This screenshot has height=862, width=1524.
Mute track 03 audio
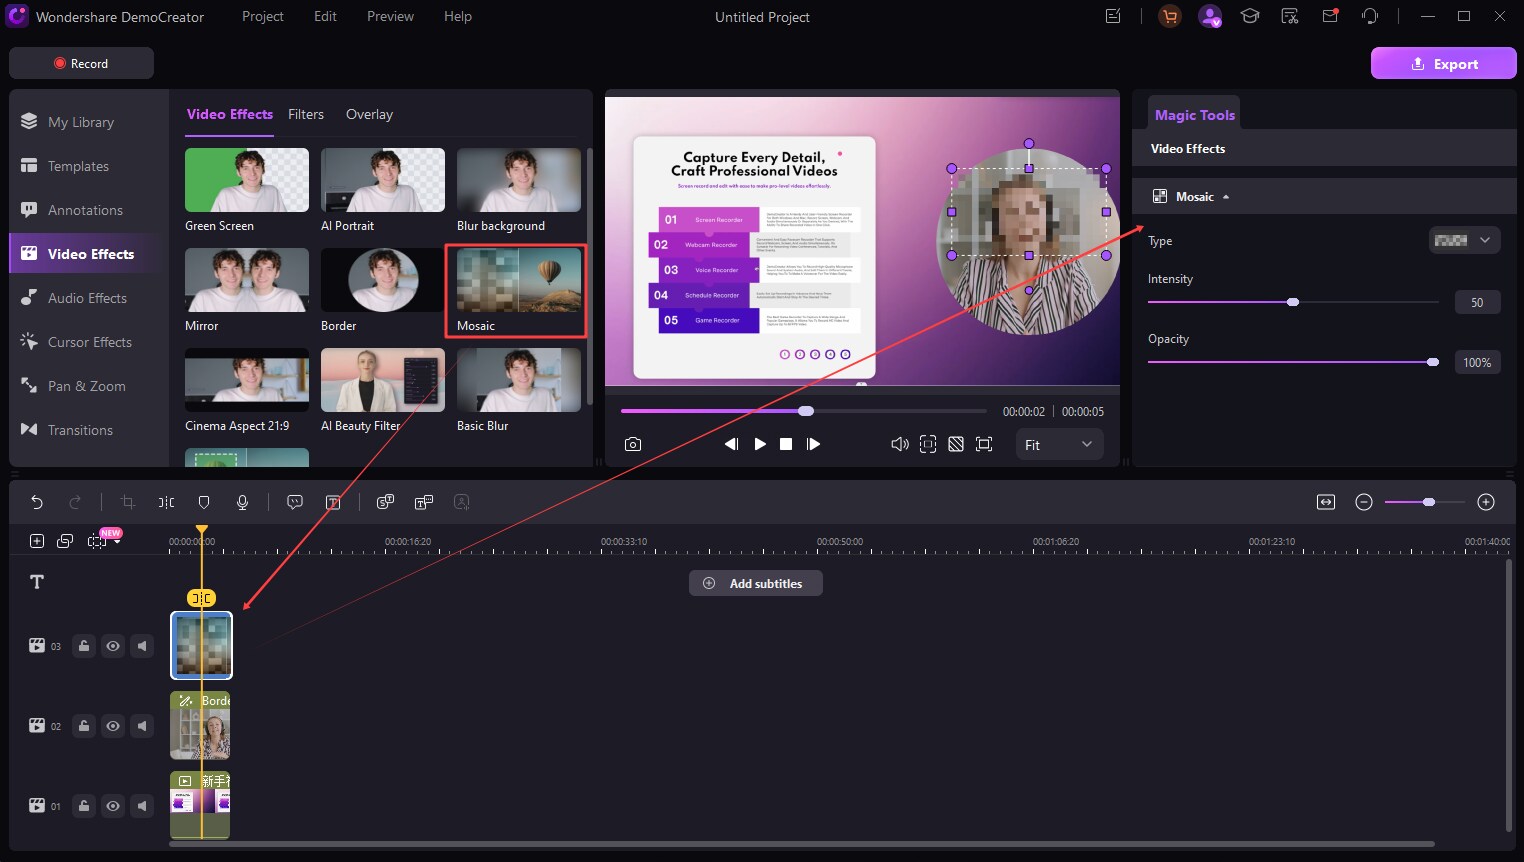142,646
